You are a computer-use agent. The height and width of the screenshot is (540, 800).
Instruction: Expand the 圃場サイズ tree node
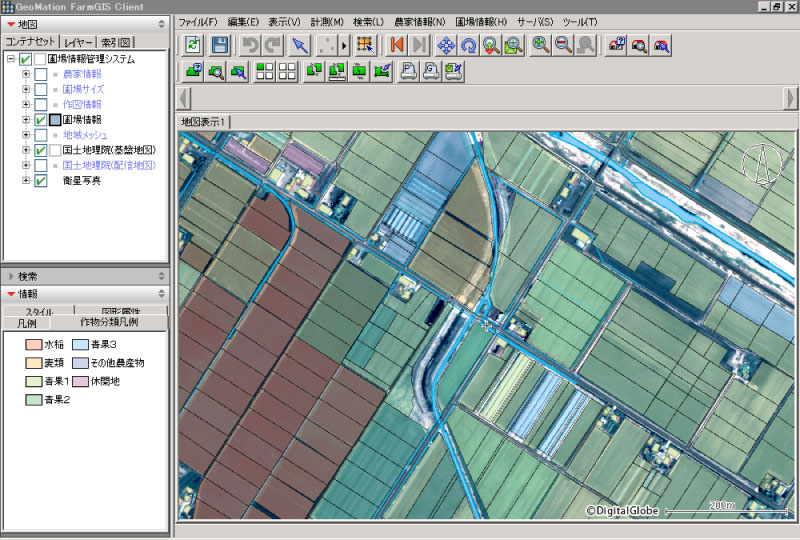(x=26, y=89)
